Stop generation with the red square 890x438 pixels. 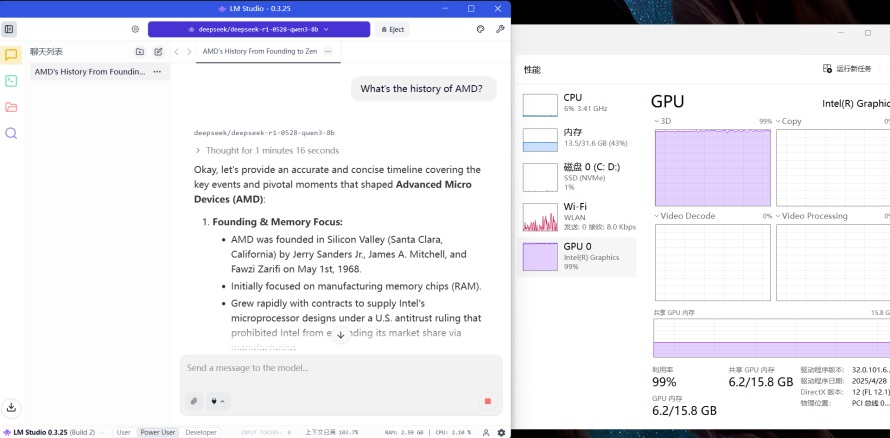click(487, 401)
